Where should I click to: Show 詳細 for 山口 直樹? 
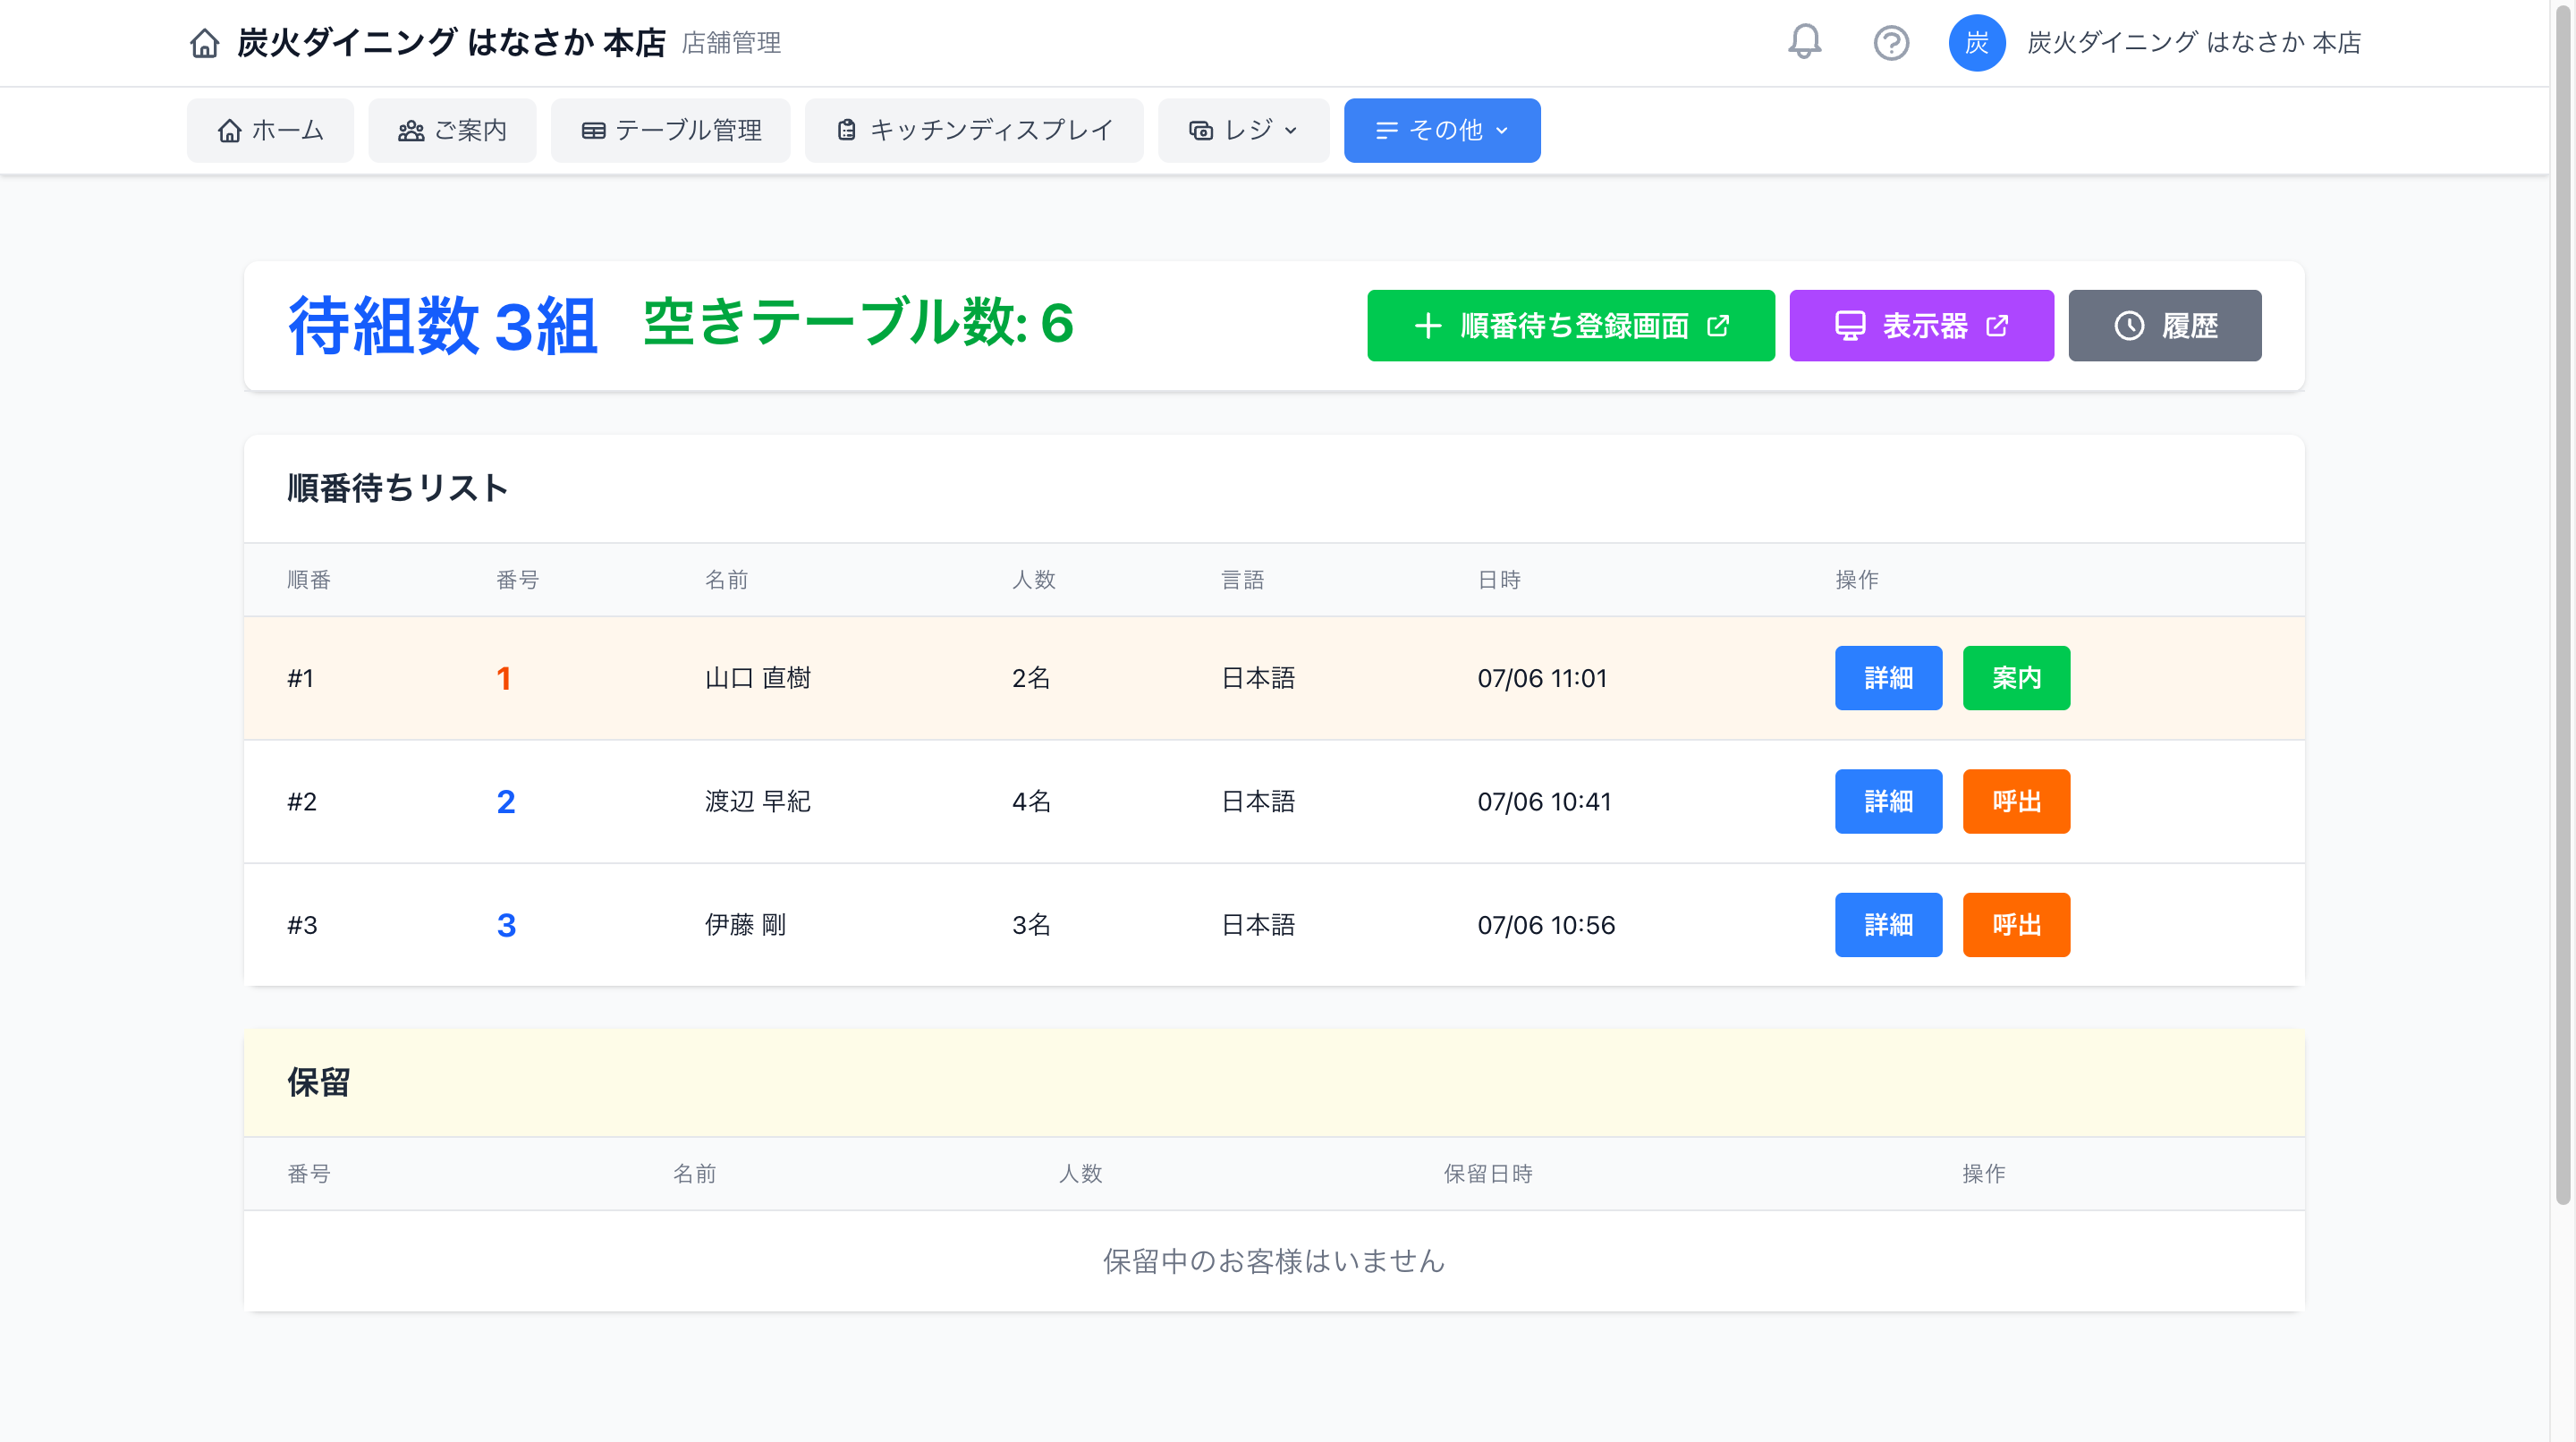coord(1887,678)
